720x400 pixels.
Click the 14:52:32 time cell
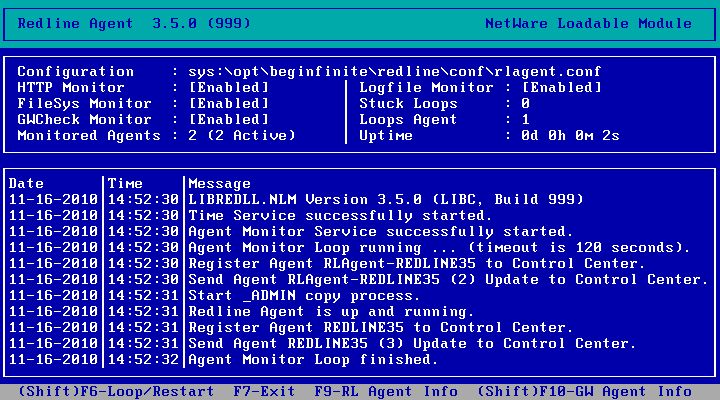143,360
